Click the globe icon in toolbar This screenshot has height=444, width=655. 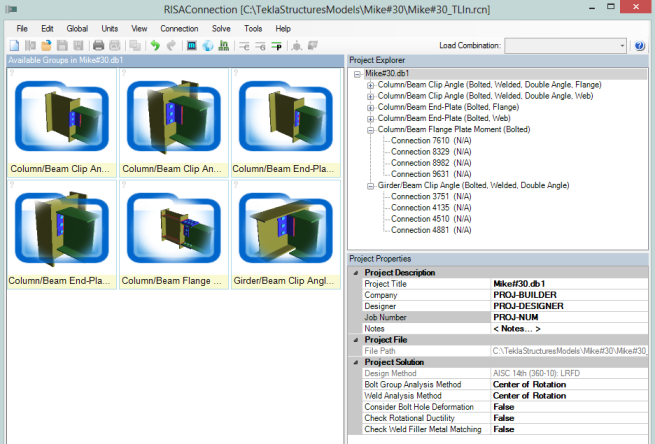point(208,46)
